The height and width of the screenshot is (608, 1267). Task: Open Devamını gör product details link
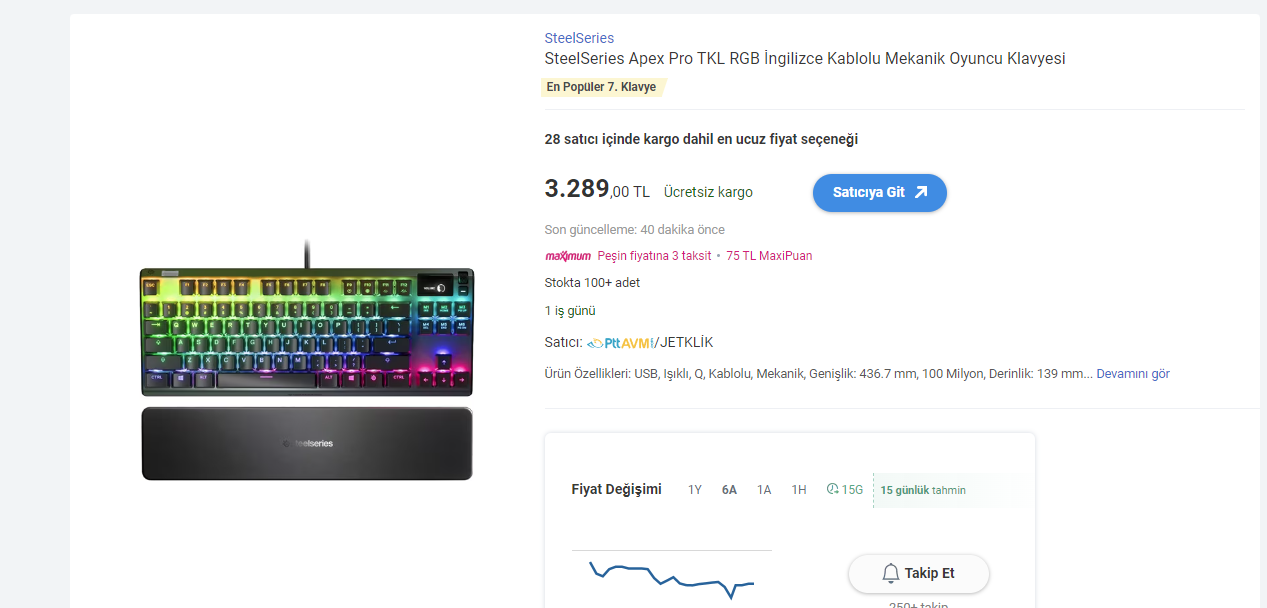pos(1133,374)
